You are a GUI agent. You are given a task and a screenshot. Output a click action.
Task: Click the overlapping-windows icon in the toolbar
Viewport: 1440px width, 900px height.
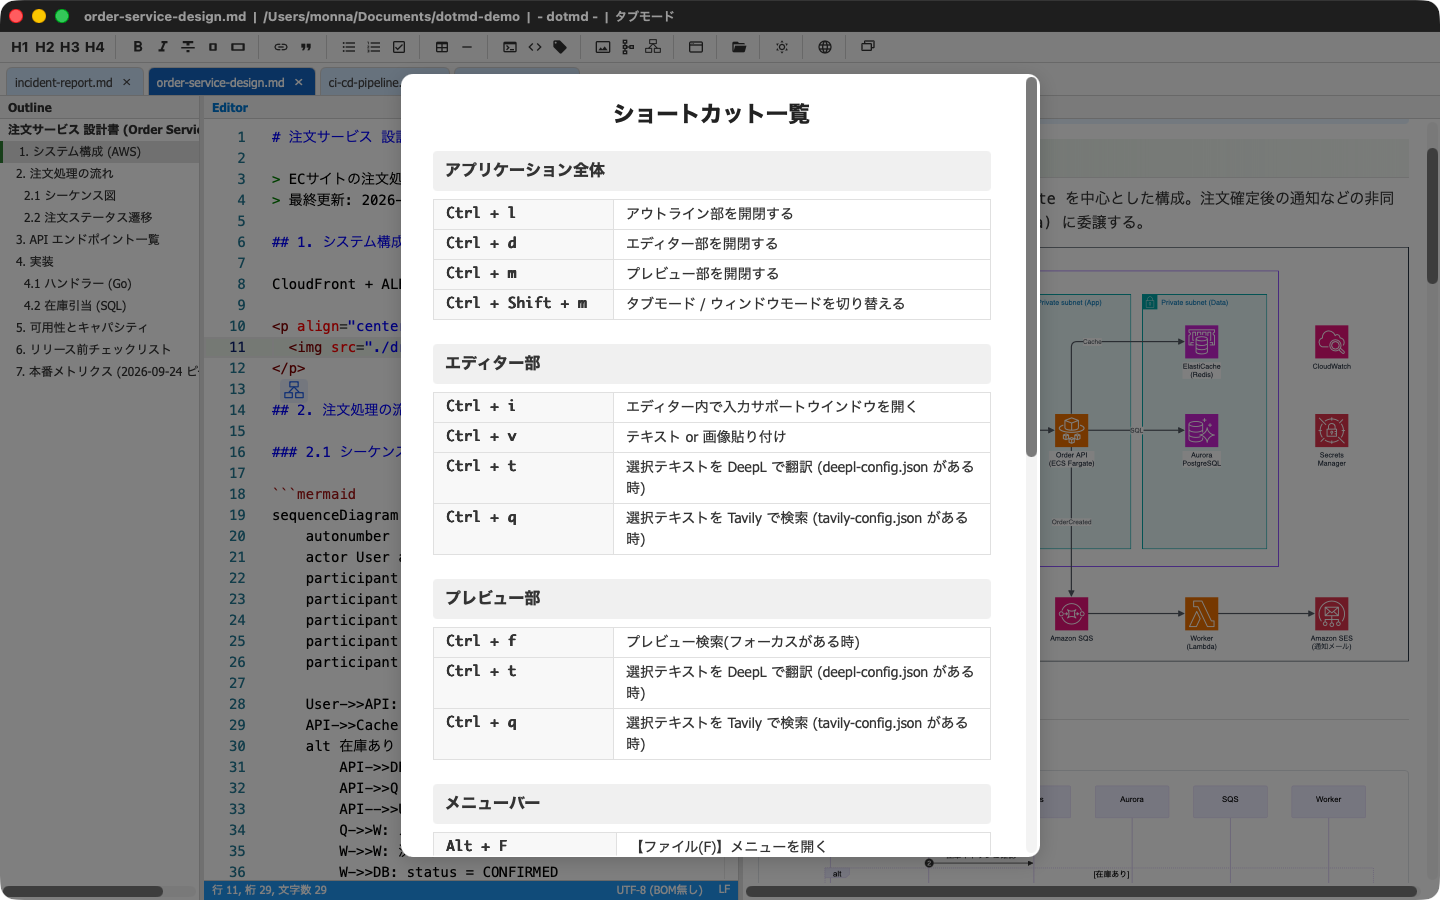click(x=868, y=46)
